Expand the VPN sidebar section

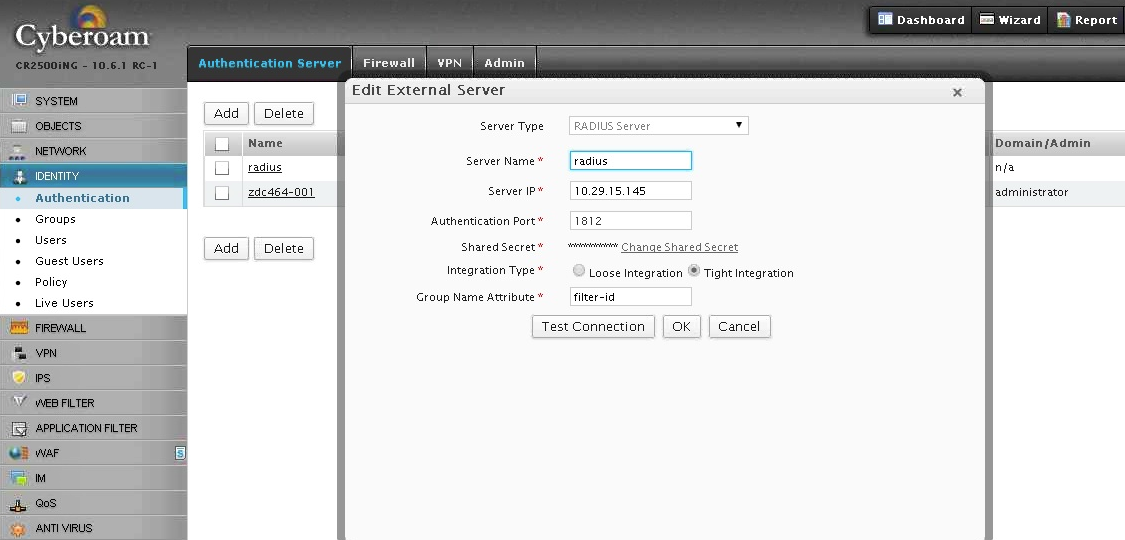[46, 353]
